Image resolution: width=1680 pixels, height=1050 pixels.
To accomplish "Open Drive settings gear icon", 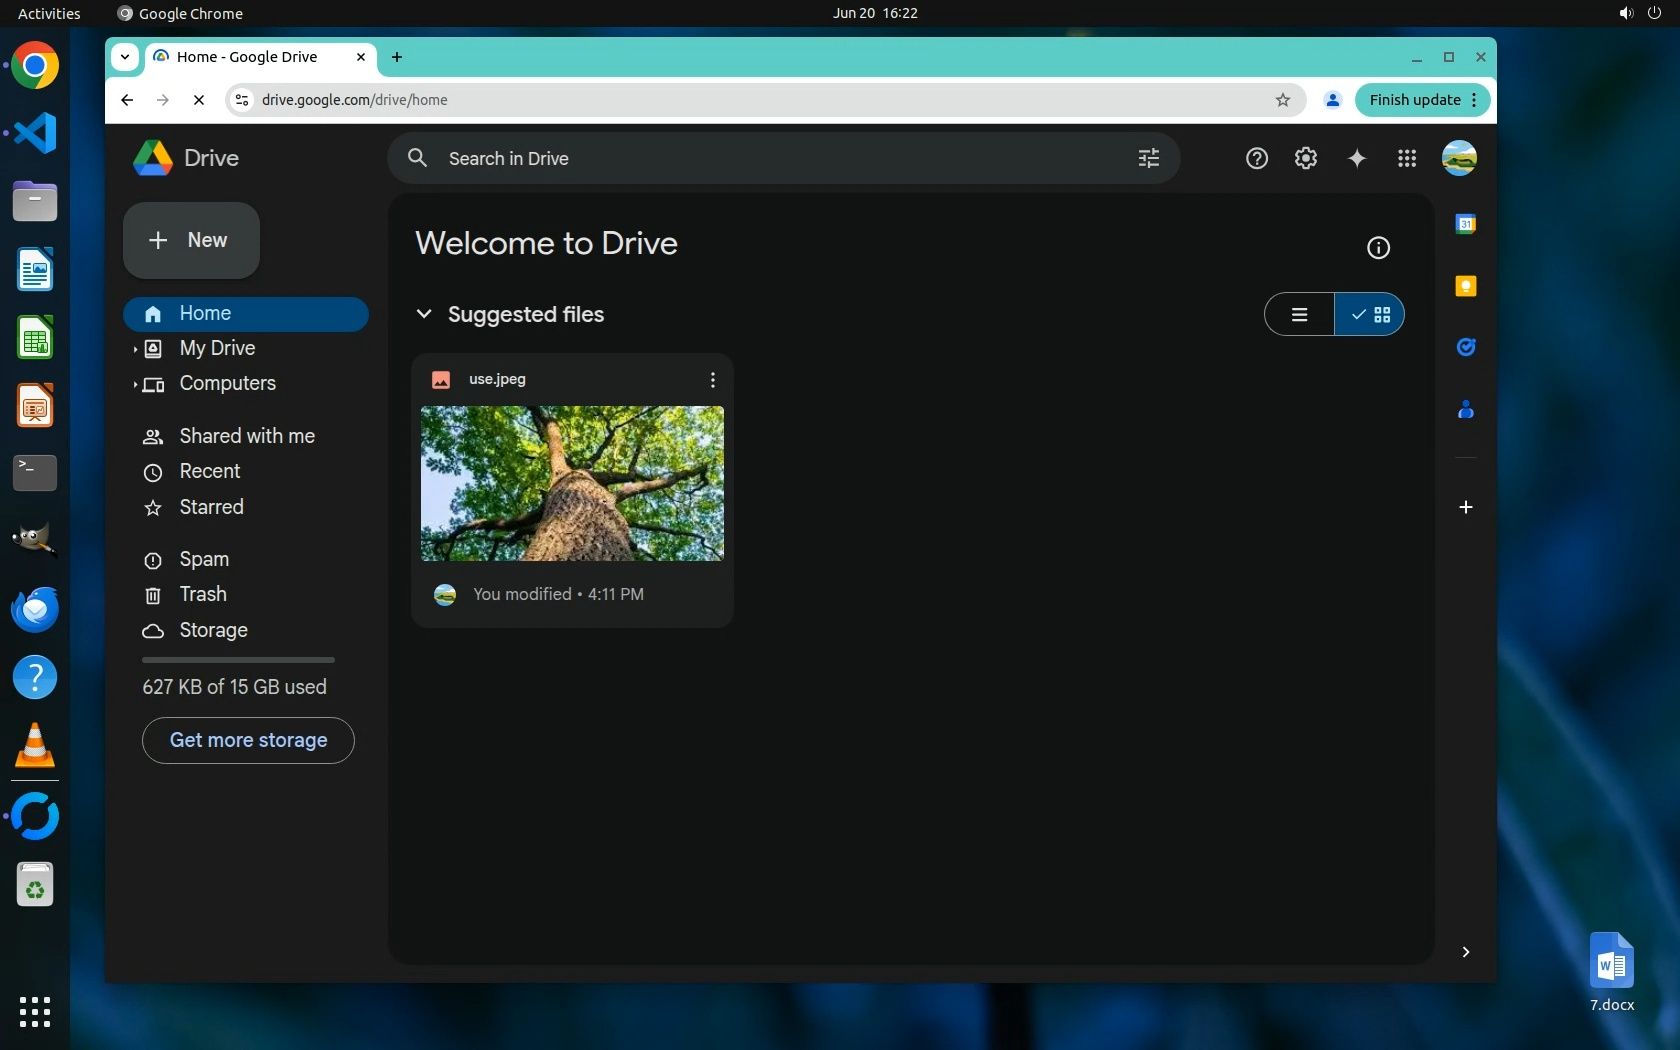I will 1305,158.
